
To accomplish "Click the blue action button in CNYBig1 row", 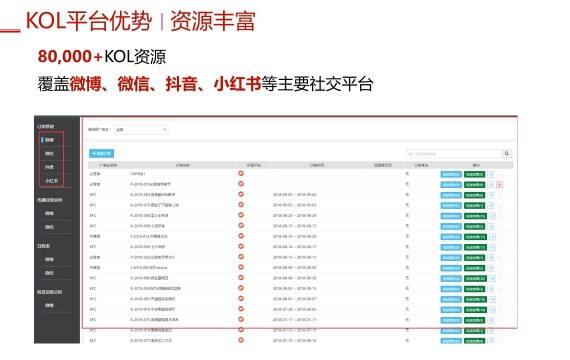I will 451,175.
